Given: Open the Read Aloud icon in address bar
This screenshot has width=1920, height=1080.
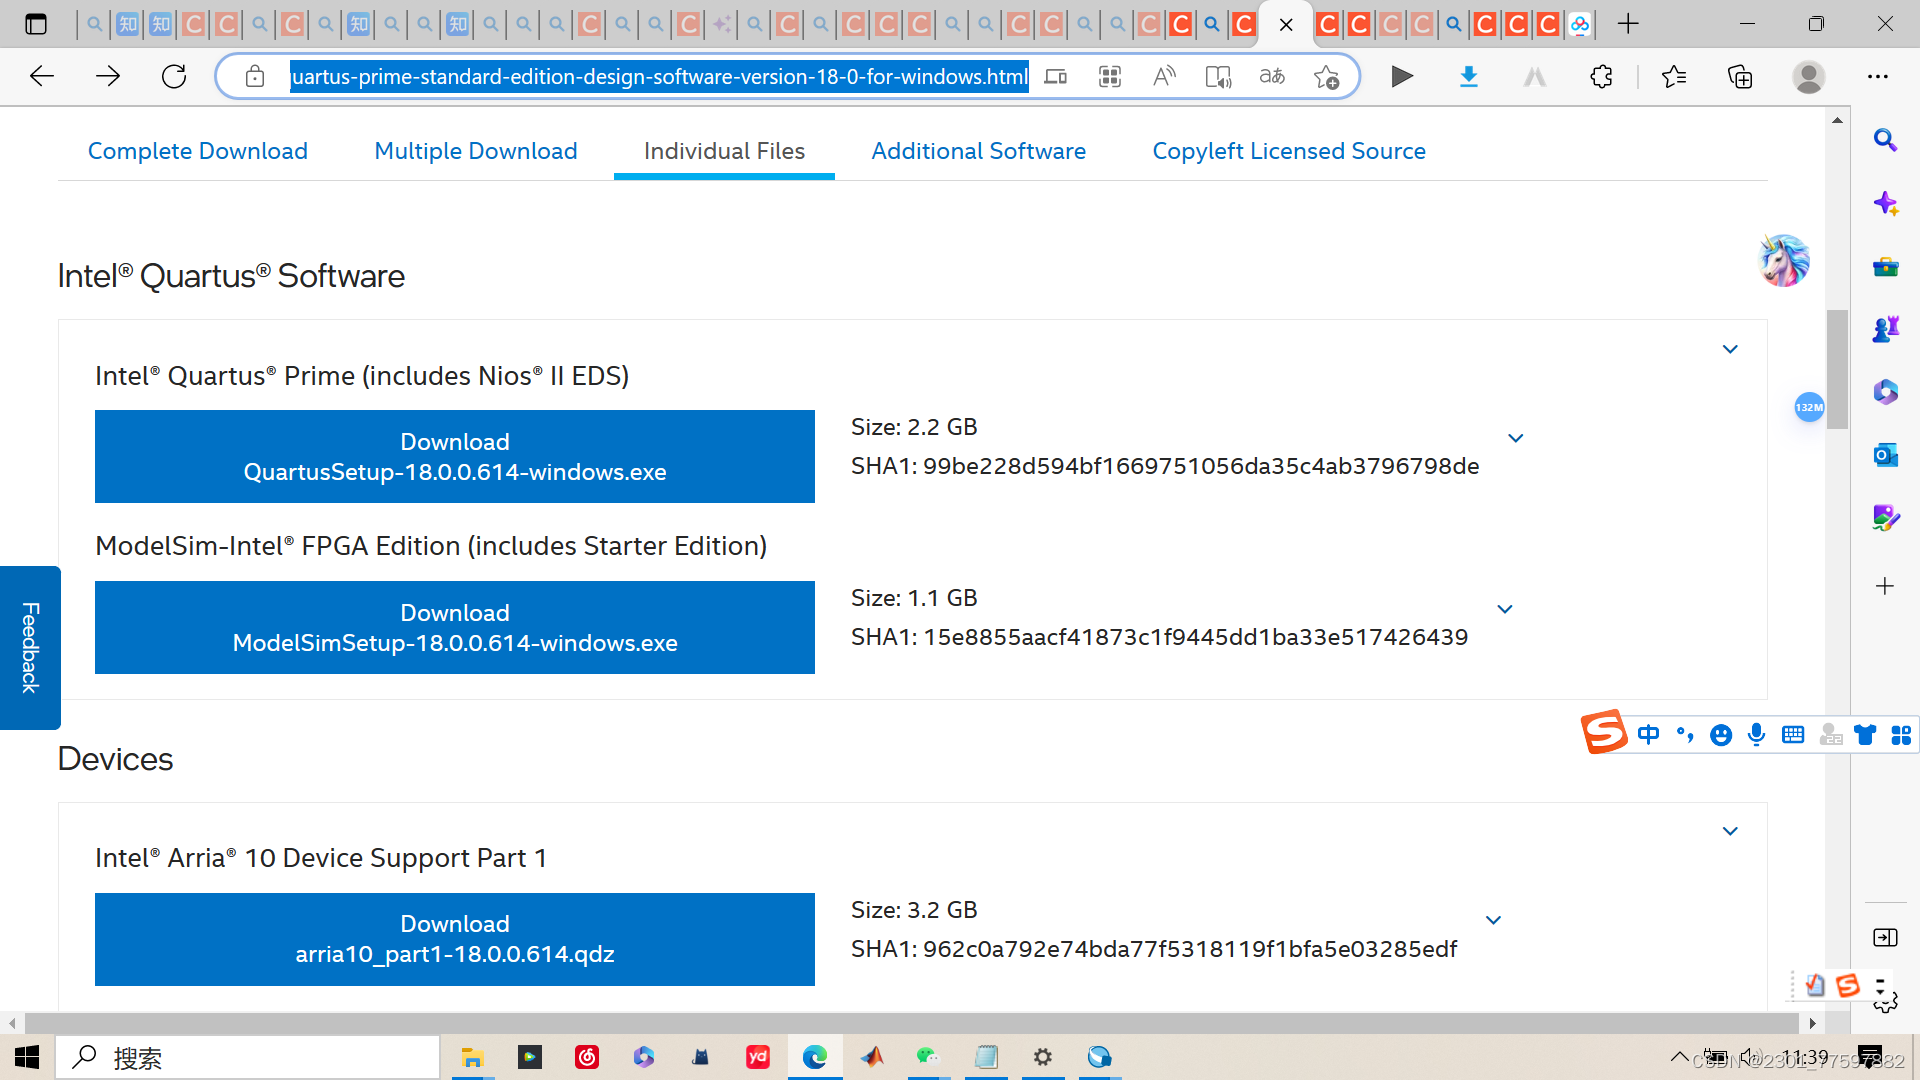Looking at the screenshot, I should 1164,77.
